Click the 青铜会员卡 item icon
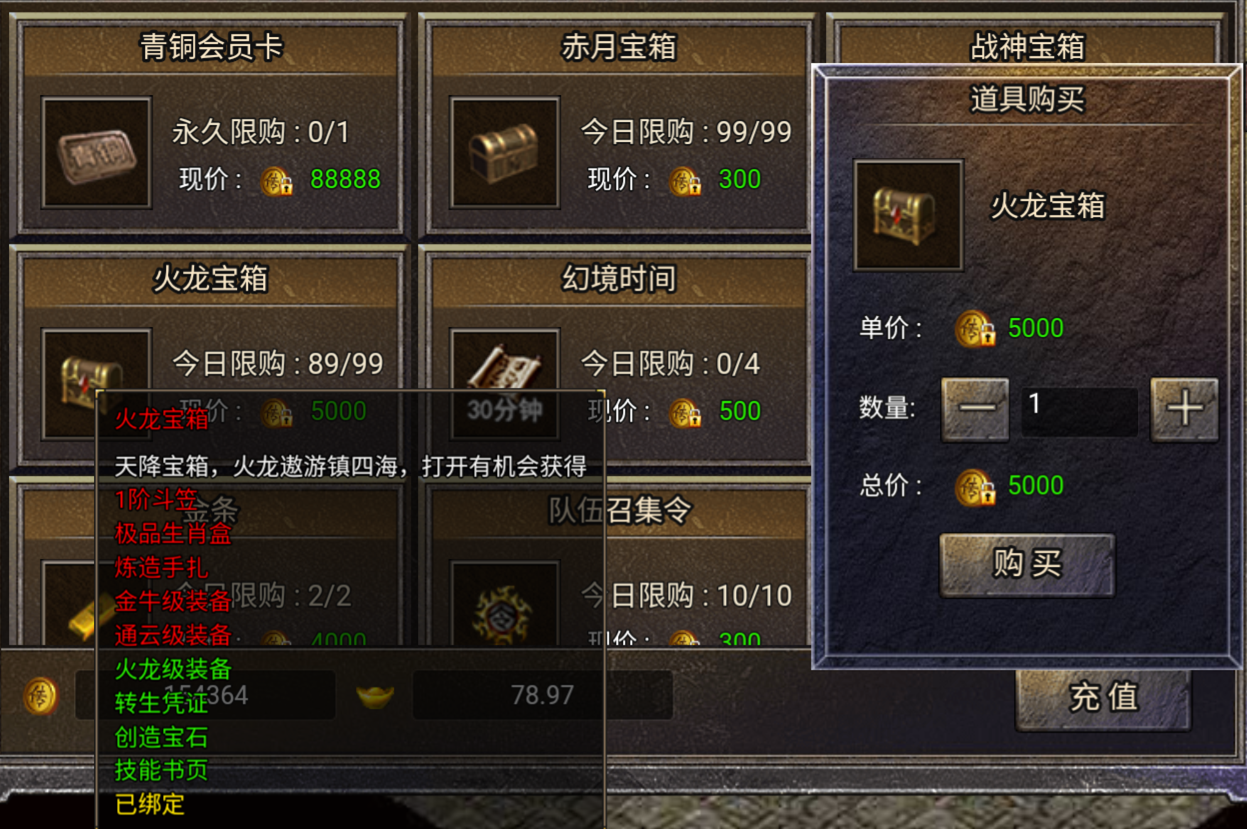 point(96,153)
